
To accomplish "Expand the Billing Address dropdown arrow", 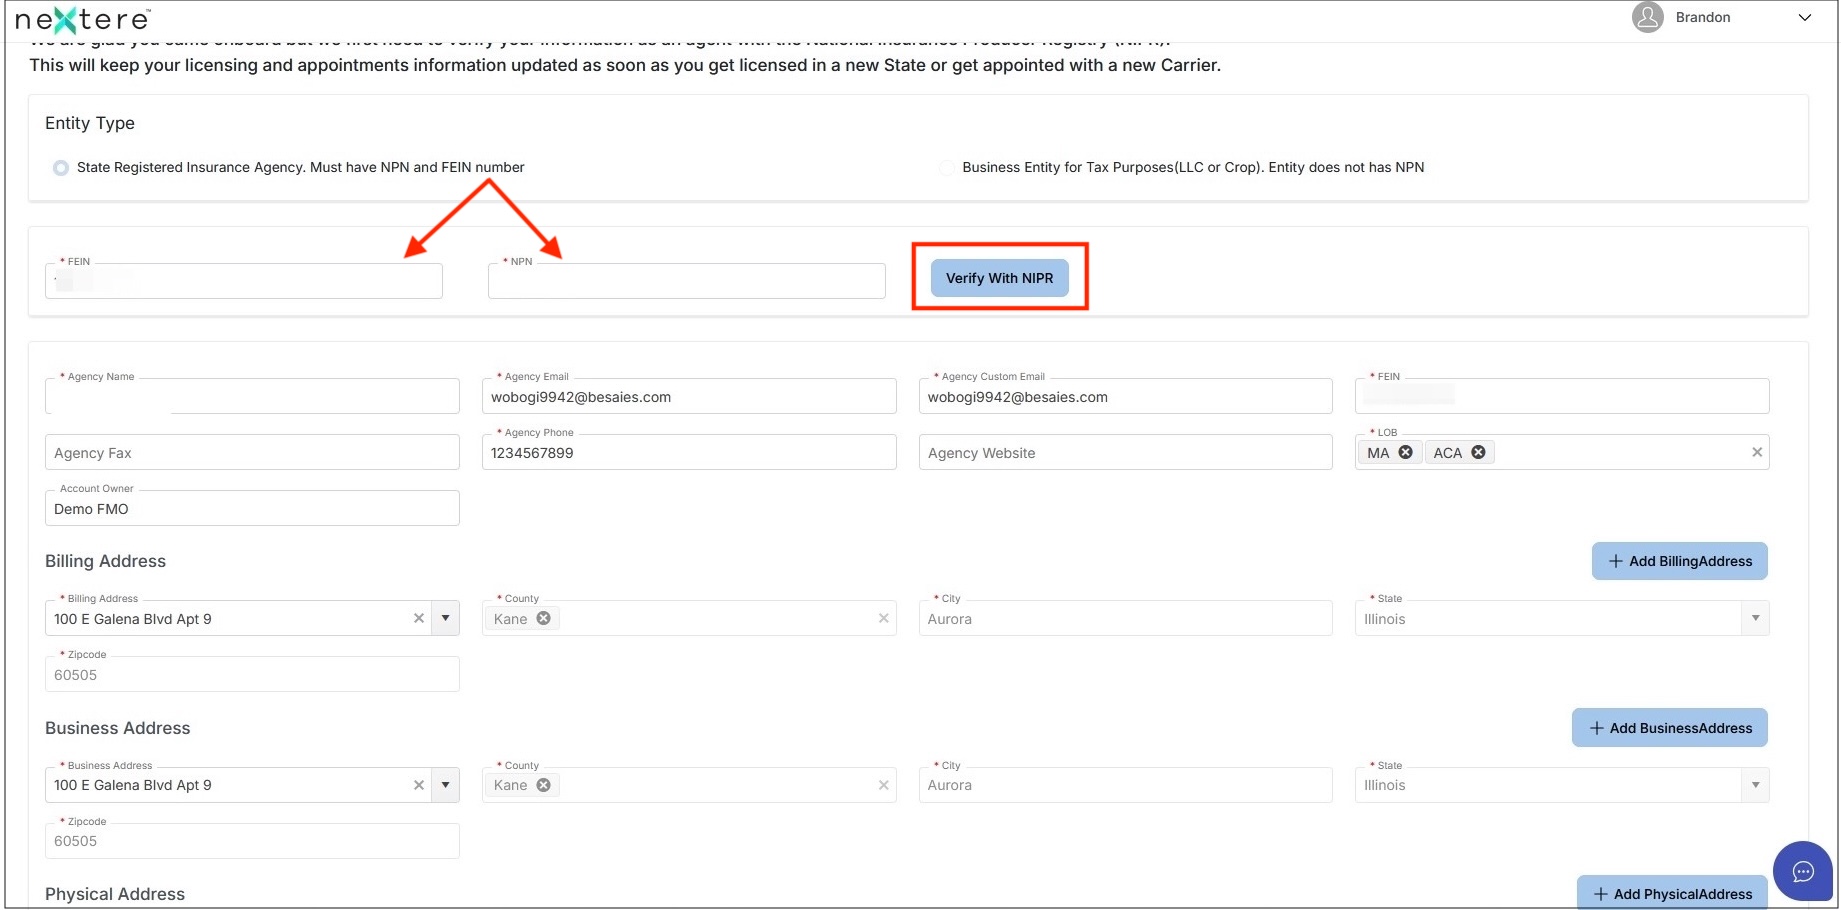I will pyautogui.click(x=445, y=618).
